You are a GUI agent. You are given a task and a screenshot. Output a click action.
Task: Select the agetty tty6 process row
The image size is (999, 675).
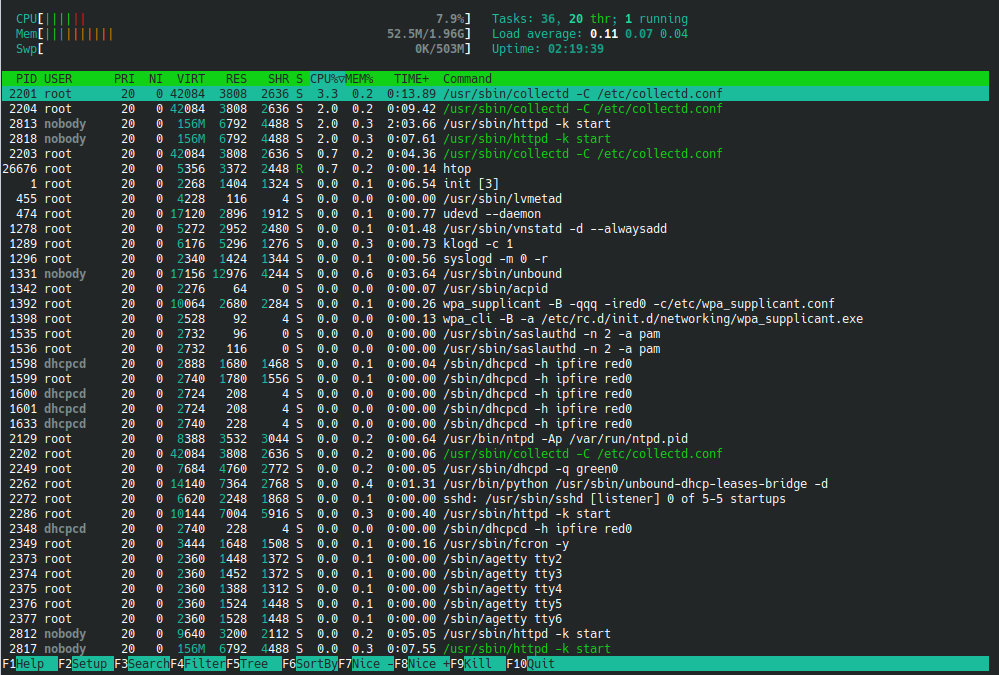click(495, 618)
